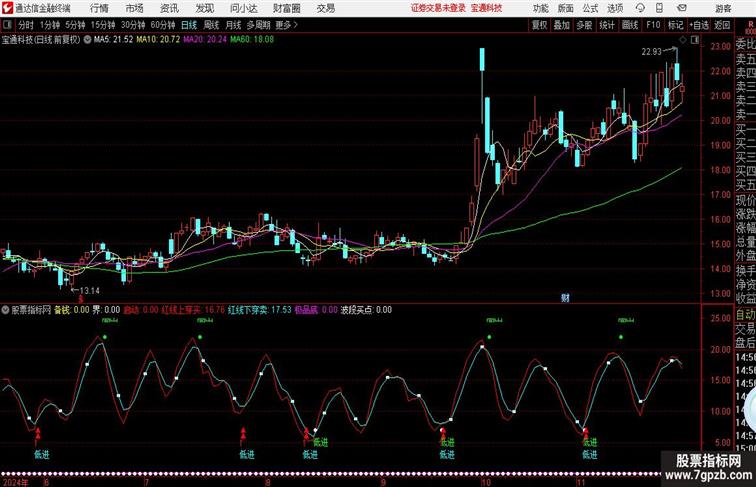Click the MA20: 20.24 label
Screen dimensions: 756x487
[205, 40]
